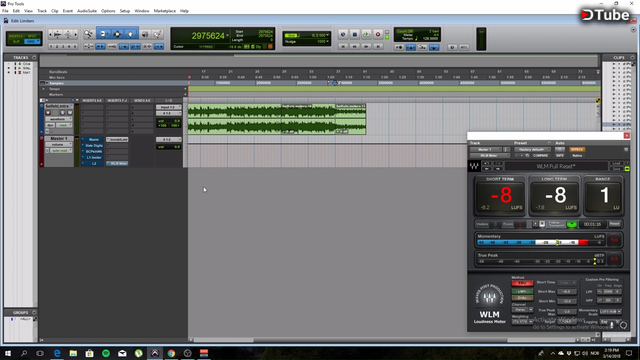640x360 pixels.
Task: Select the Scrubber speaker tool
Action: pyautogui.click(x=145, y=34)
